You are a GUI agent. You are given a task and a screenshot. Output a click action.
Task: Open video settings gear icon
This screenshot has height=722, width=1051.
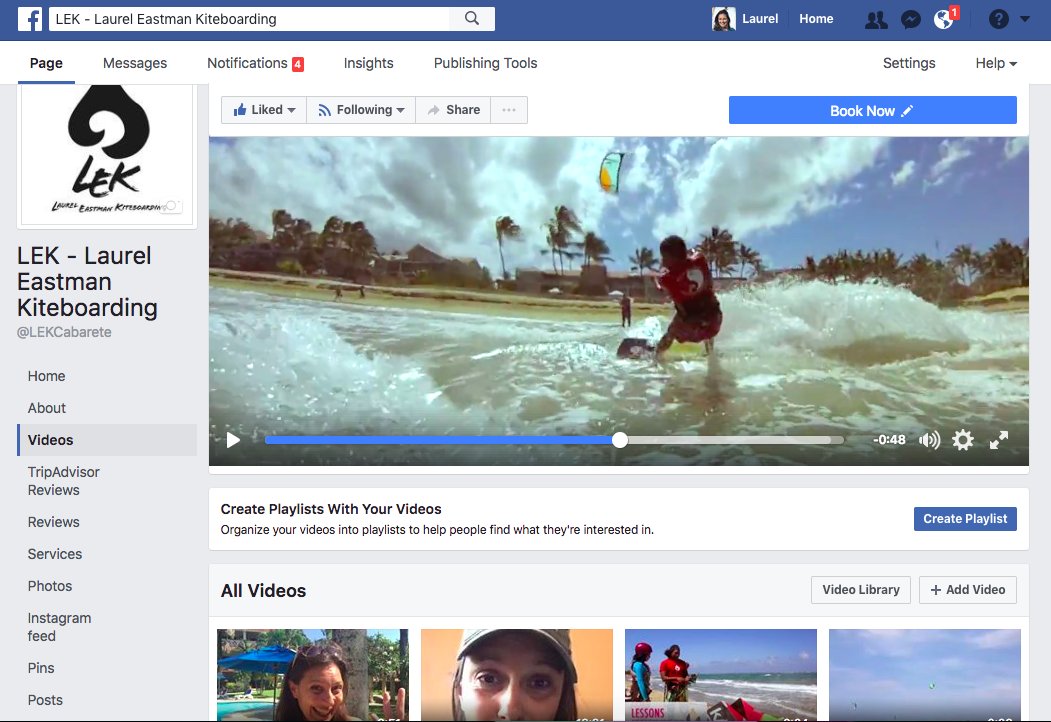point(963,440)
